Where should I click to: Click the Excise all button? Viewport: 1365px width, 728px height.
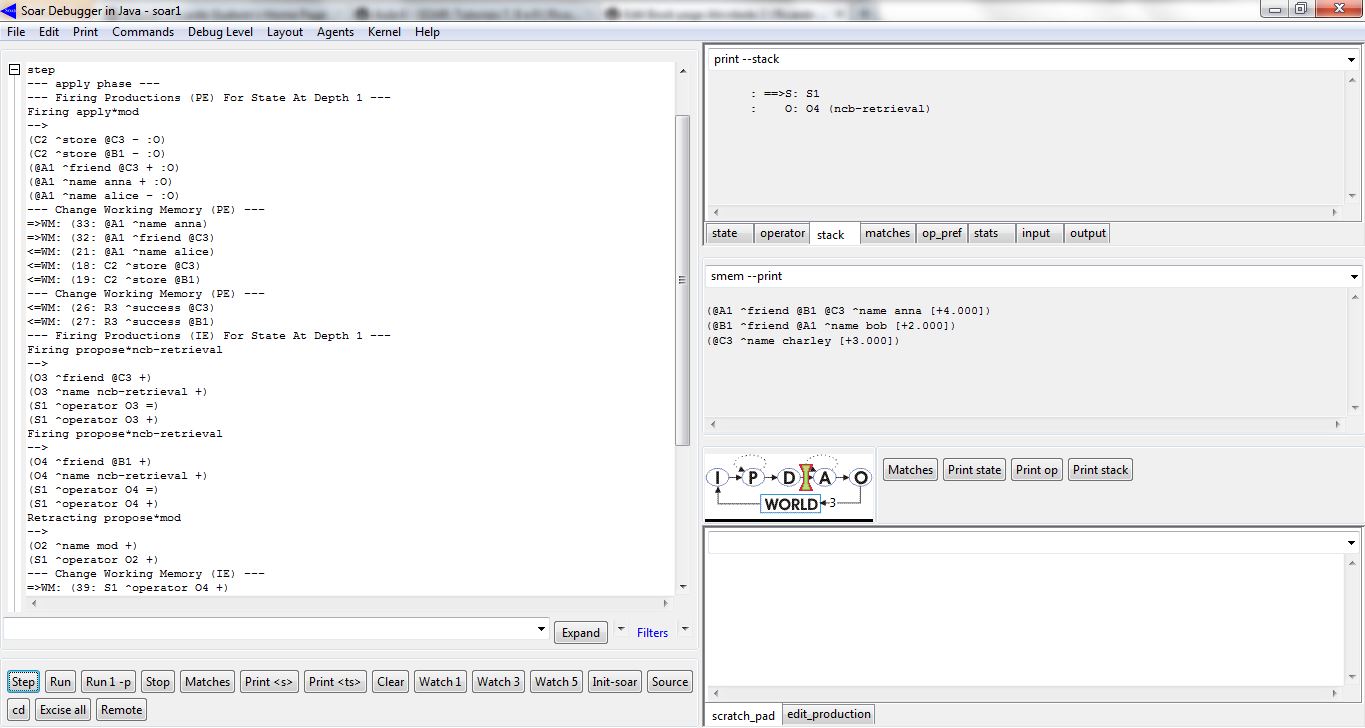pyautogui.click(x=63, y=710)
